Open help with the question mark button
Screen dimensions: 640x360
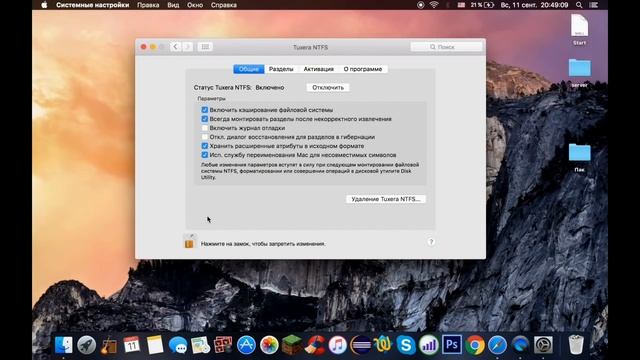coord(431,242)
